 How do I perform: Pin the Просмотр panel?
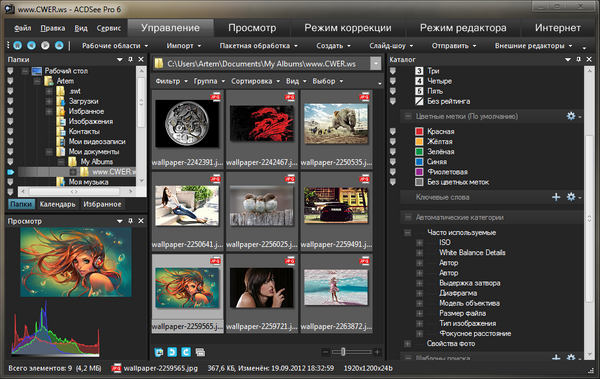tap(130, 221)
